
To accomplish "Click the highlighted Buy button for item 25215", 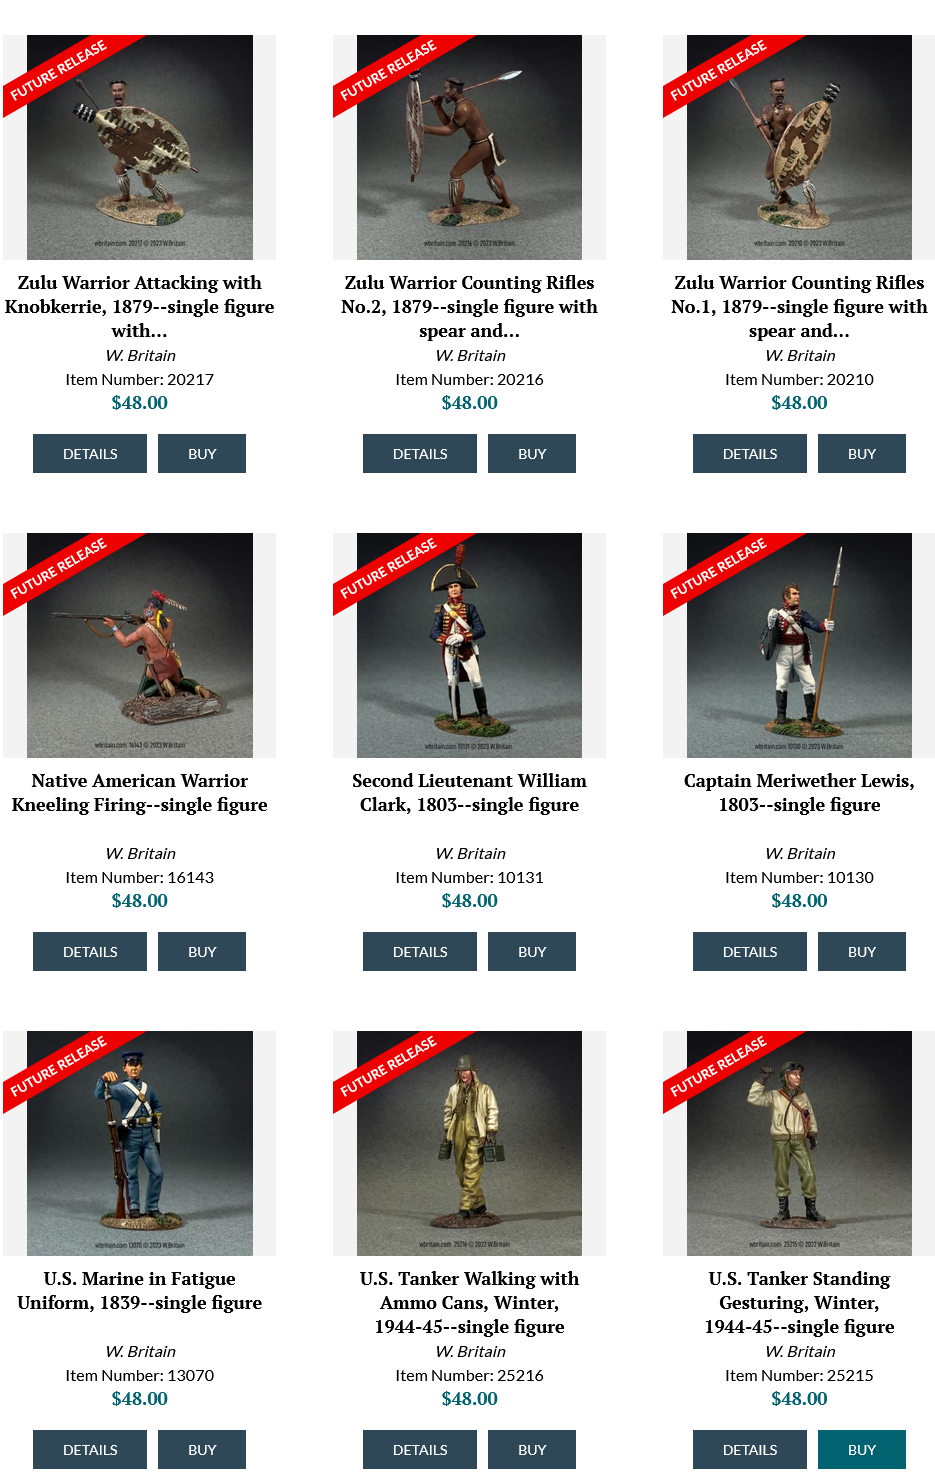I will tap(862, 1449).
